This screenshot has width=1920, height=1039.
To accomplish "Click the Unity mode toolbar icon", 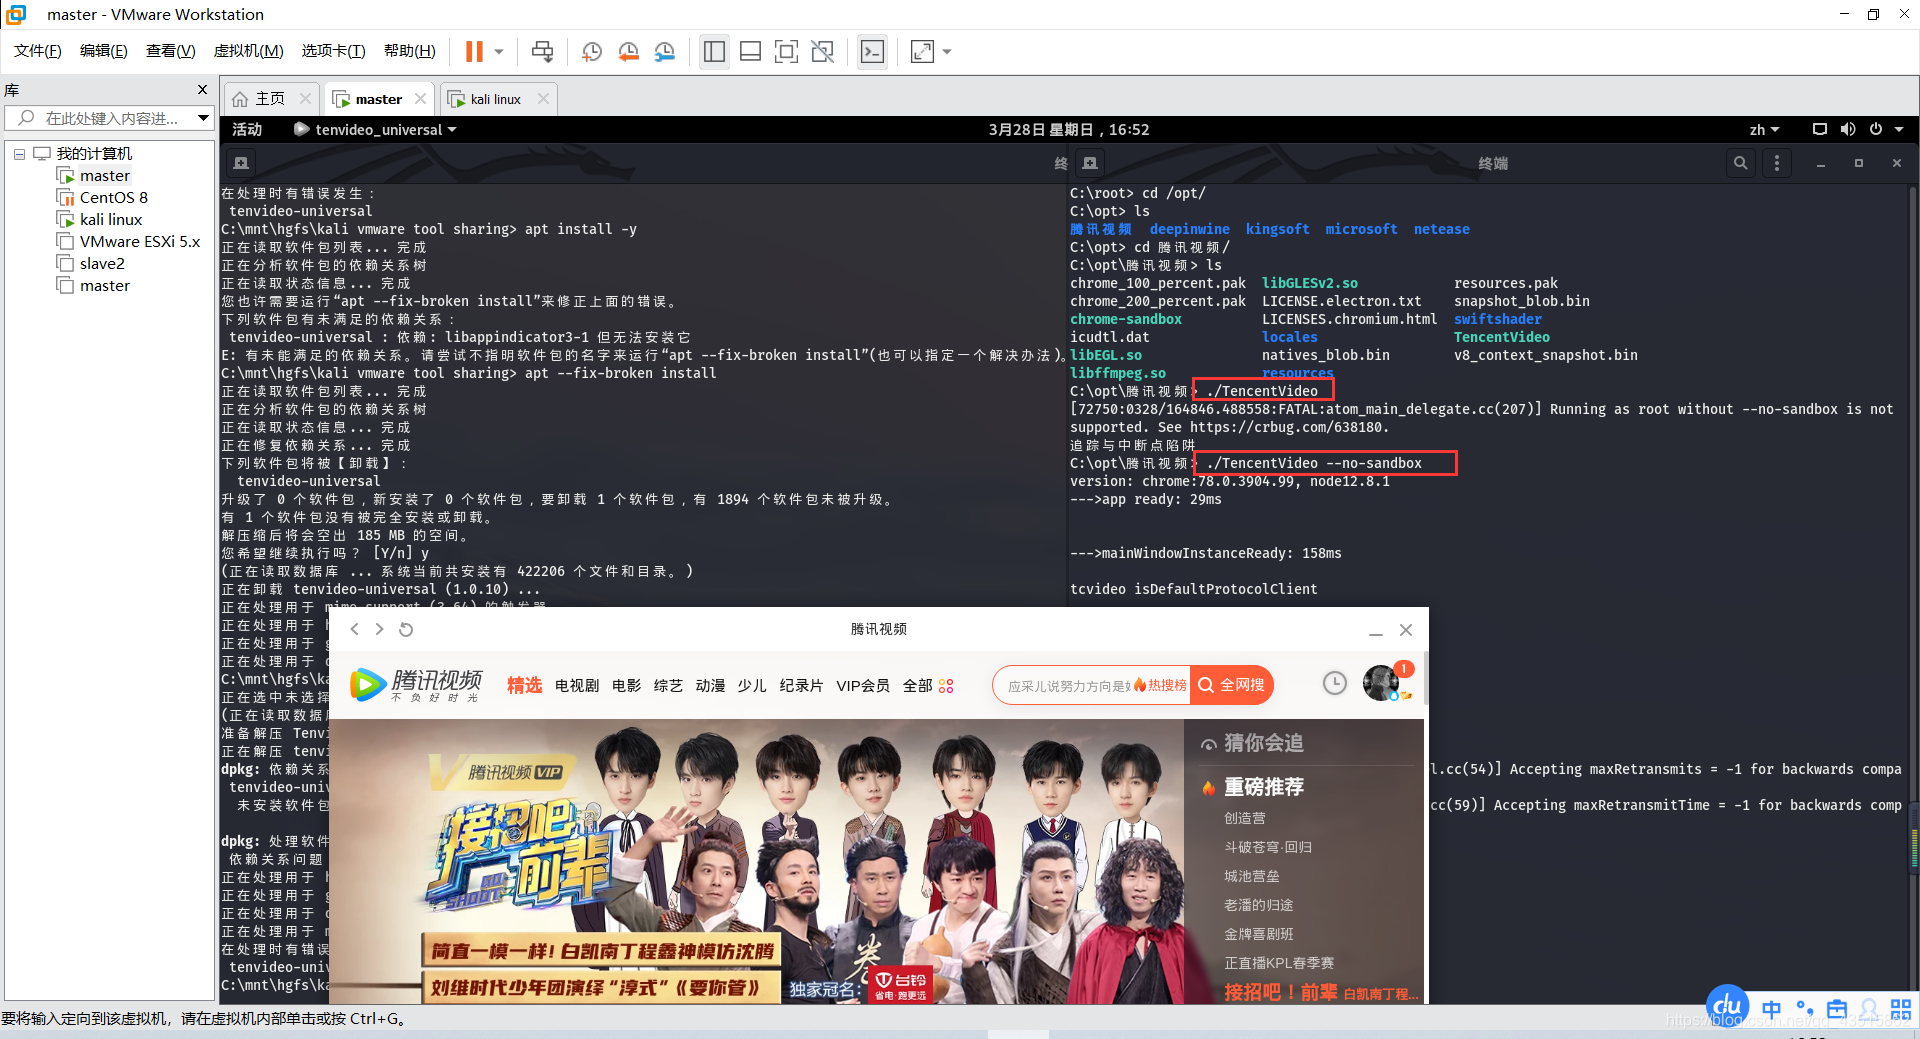I will pyautogui.click(x=823, y=51).
